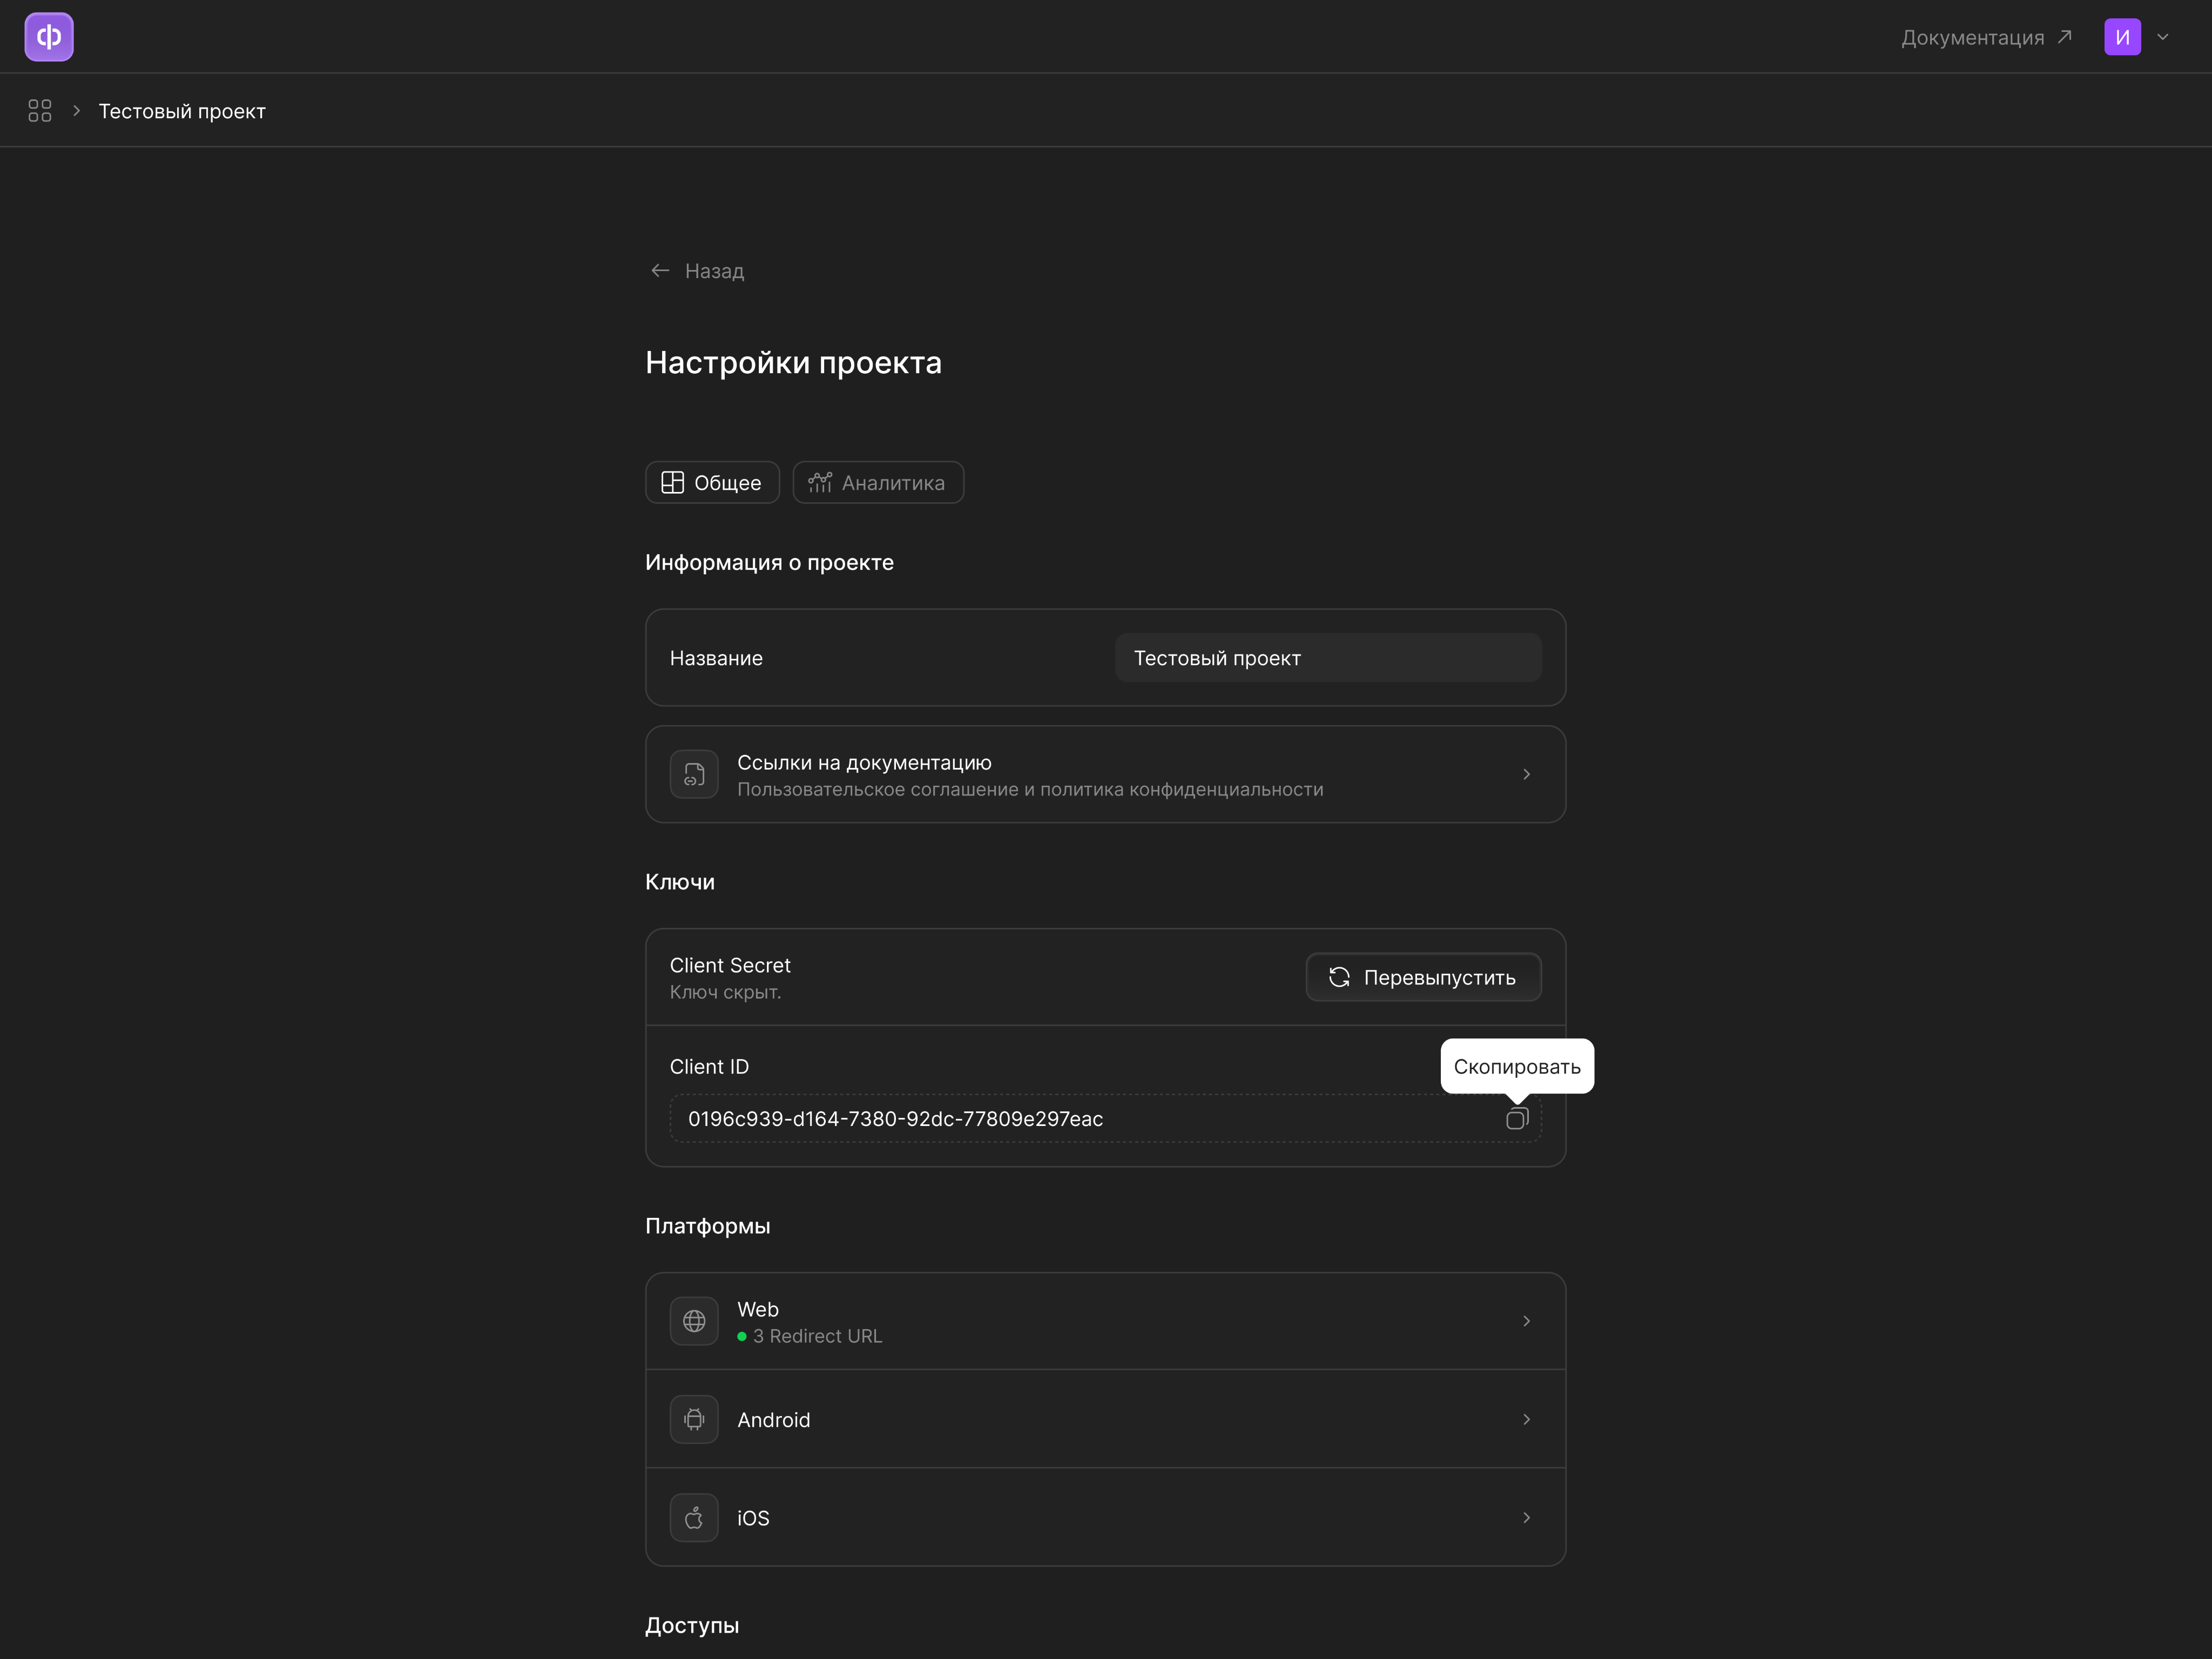Image resolution: width=2212 pixels, height=1659 pixels.
Task: Click Перевыпустить to reissue Client Secret
Action: 1423,977
